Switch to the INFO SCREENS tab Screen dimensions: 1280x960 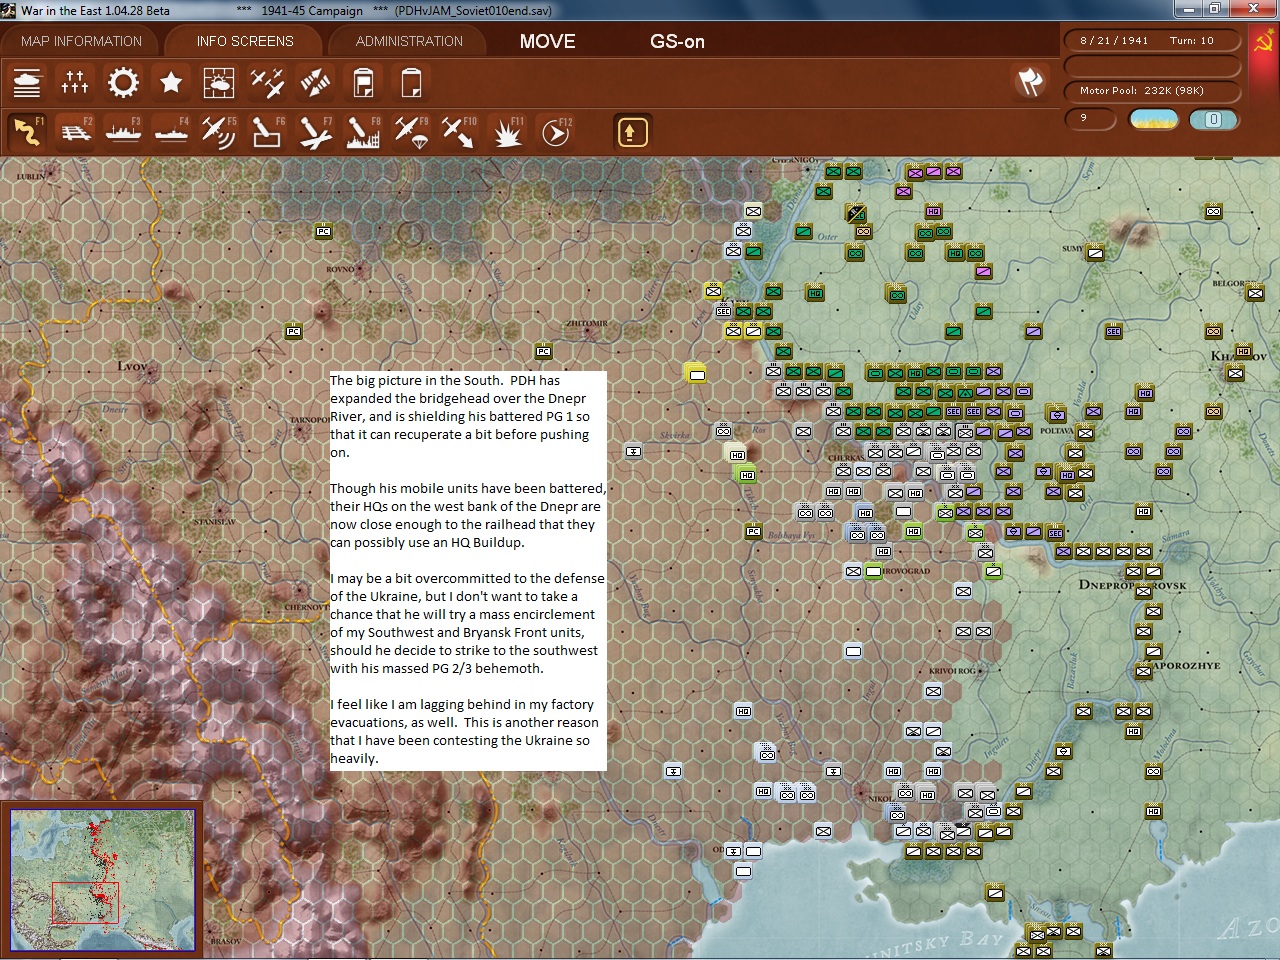click(x=245, y=41)
